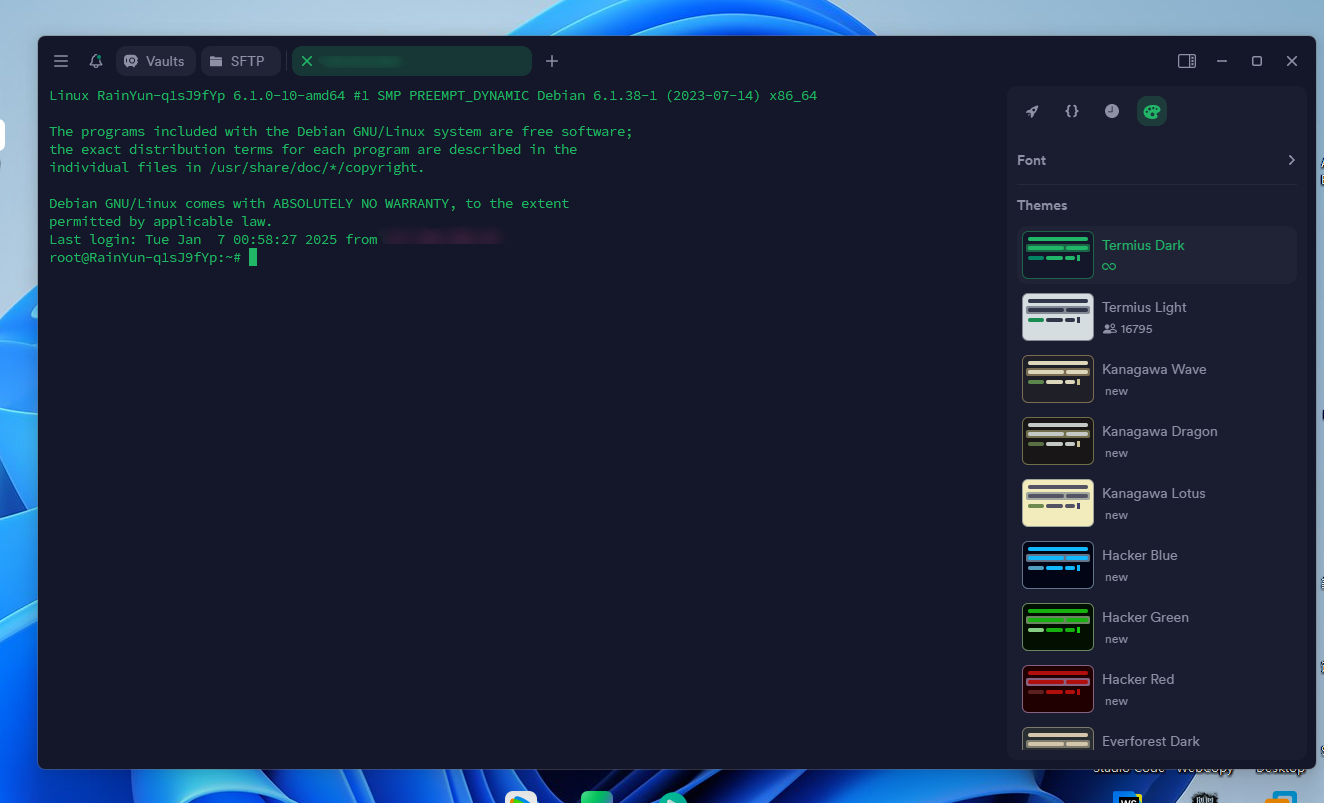
Task: Expand the Font settings chevron
Action: pos(1291,160)
